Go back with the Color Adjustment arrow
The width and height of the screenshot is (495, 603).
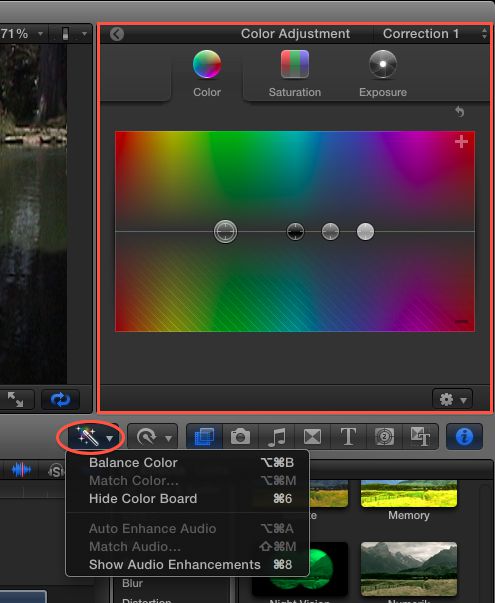(117, 34)
